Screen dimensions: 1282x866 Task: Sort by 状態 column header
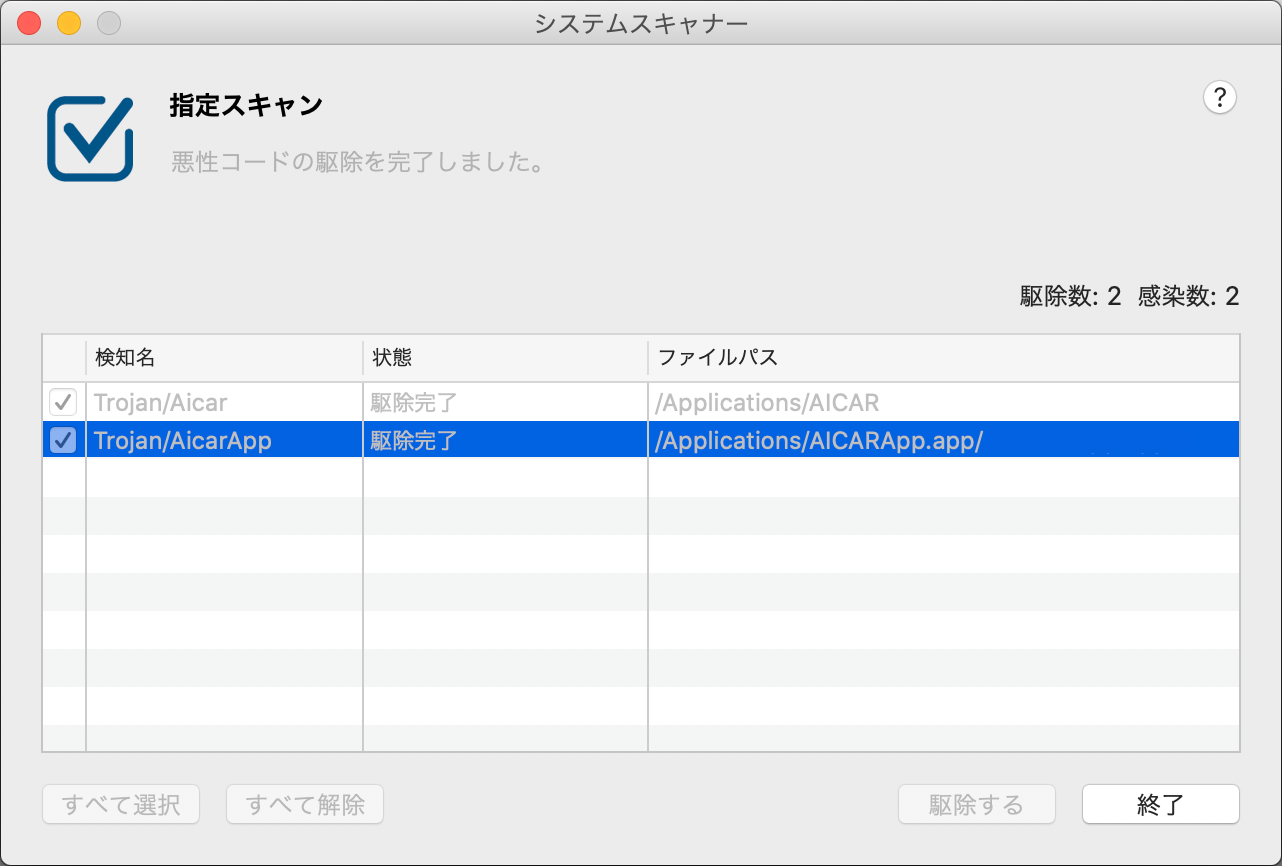point(505,357)
